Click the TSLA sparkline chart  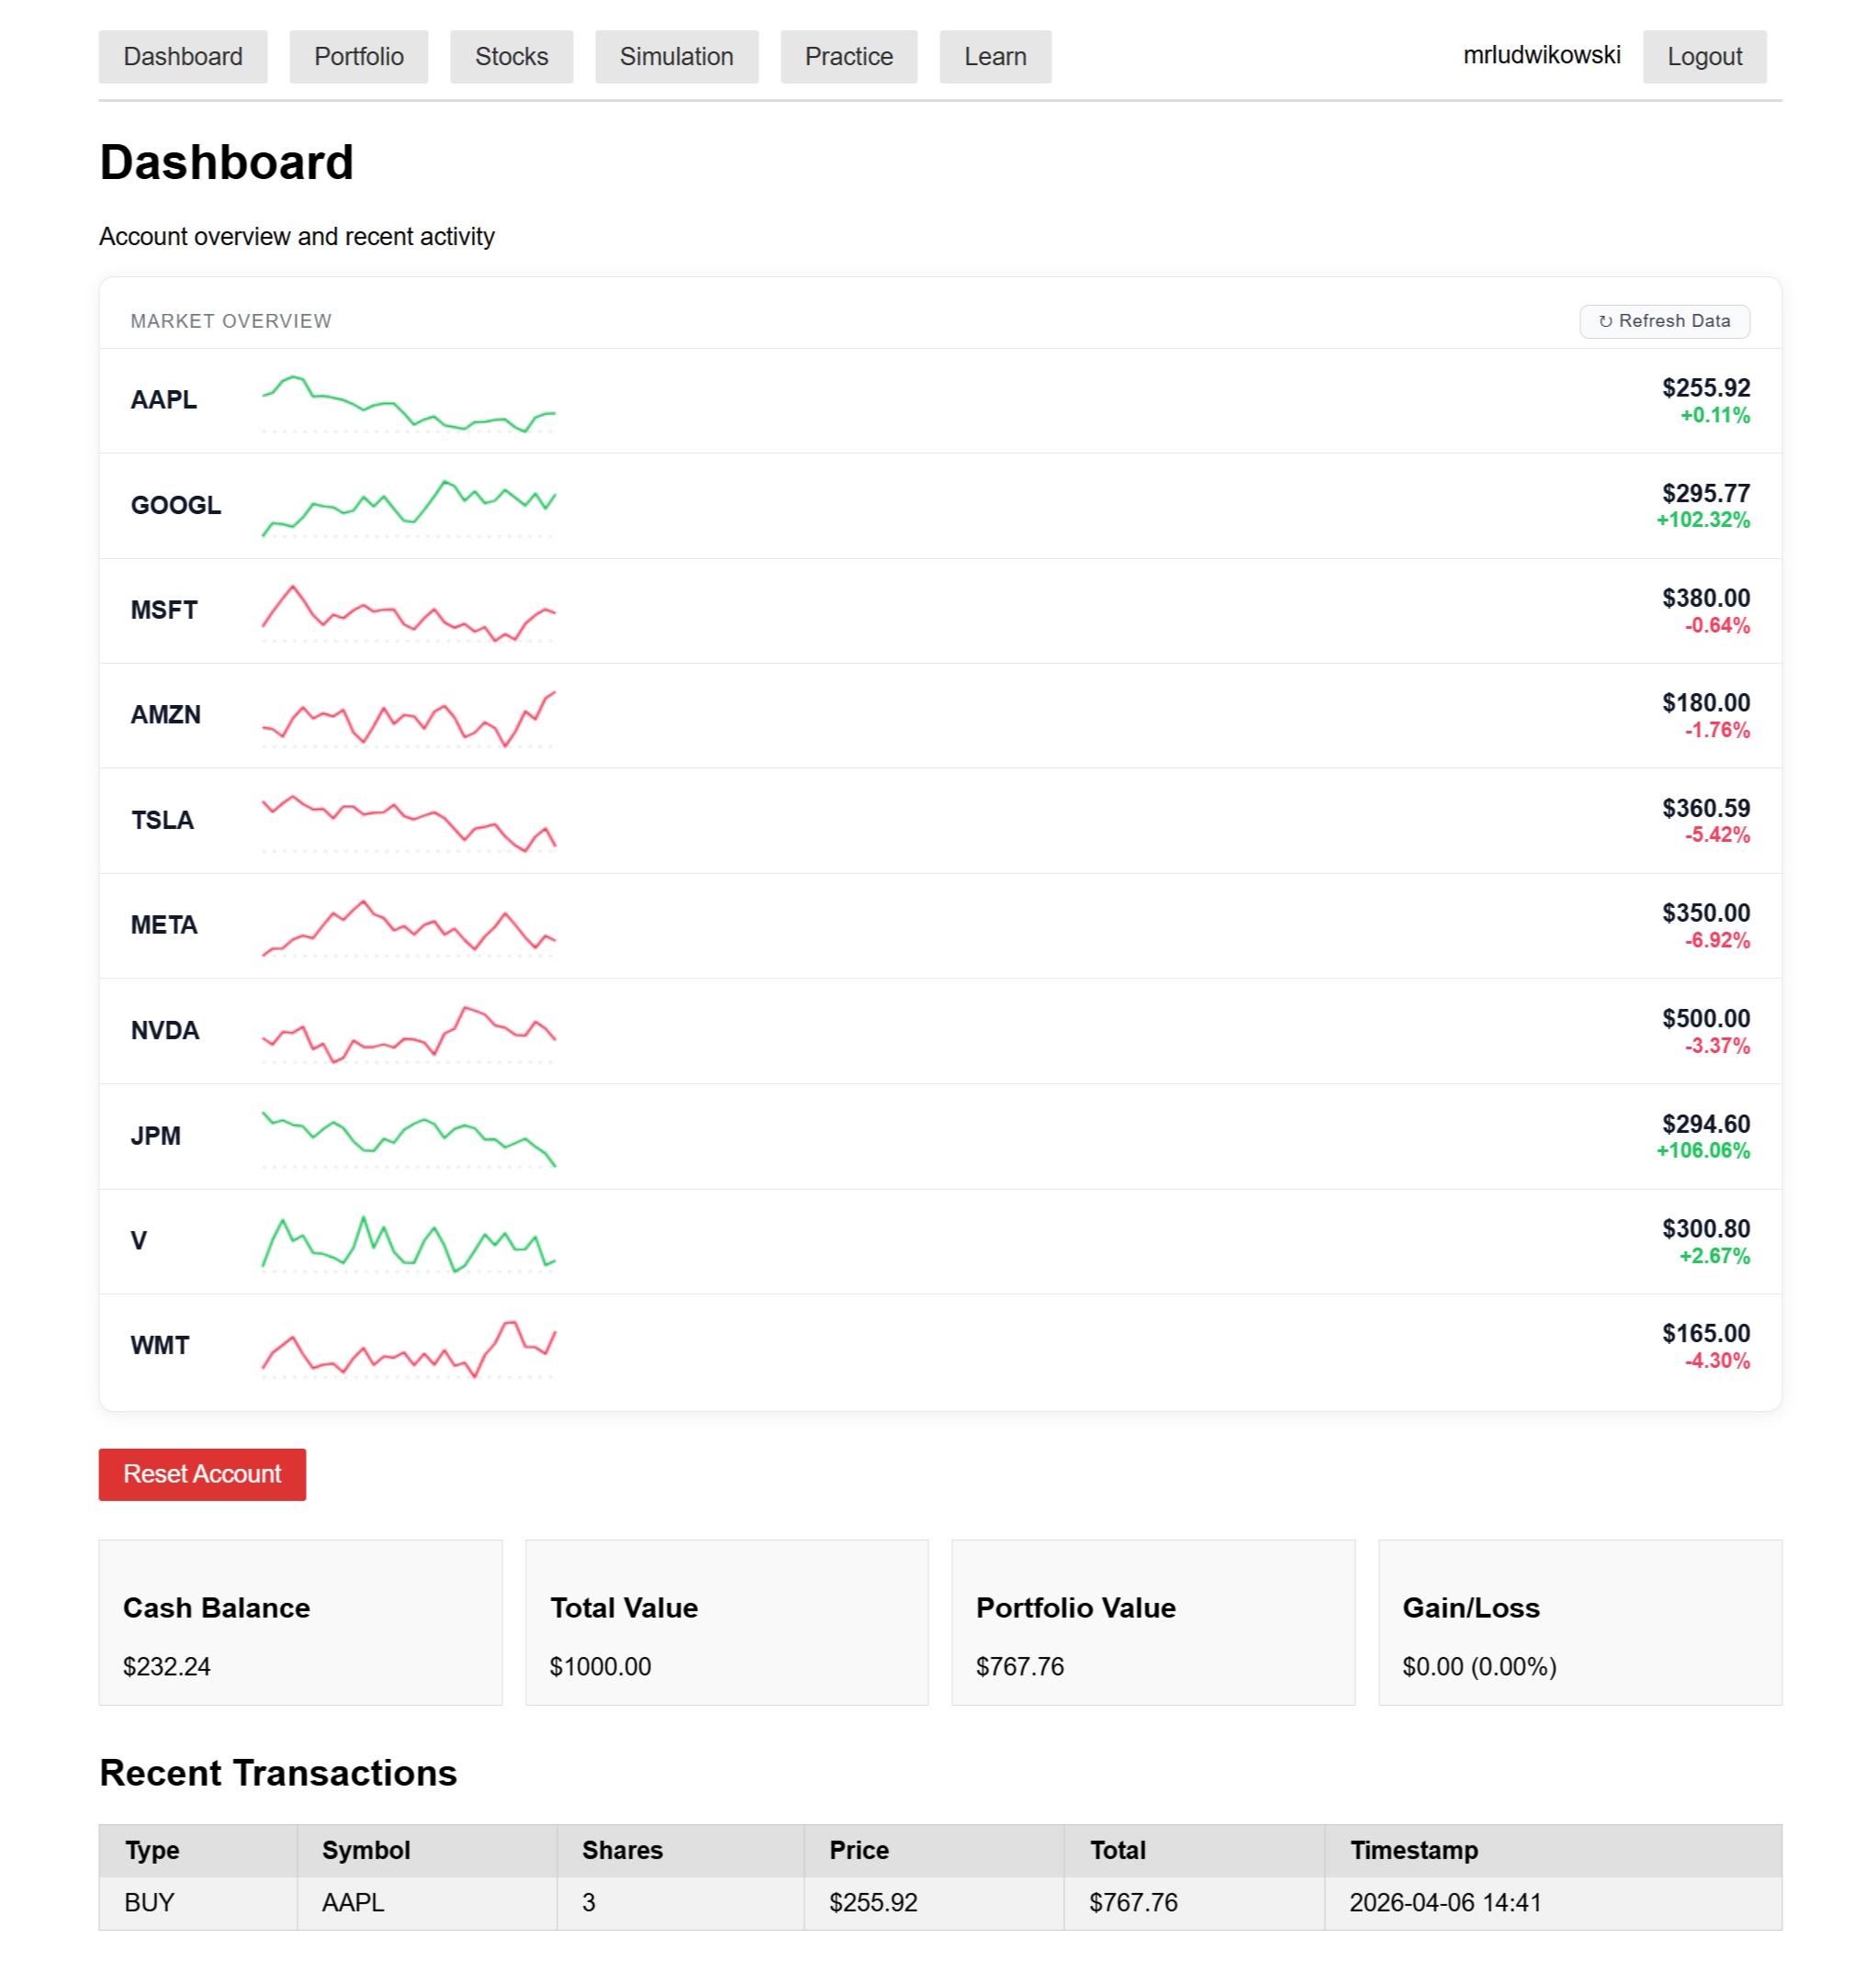pos(408,824)
